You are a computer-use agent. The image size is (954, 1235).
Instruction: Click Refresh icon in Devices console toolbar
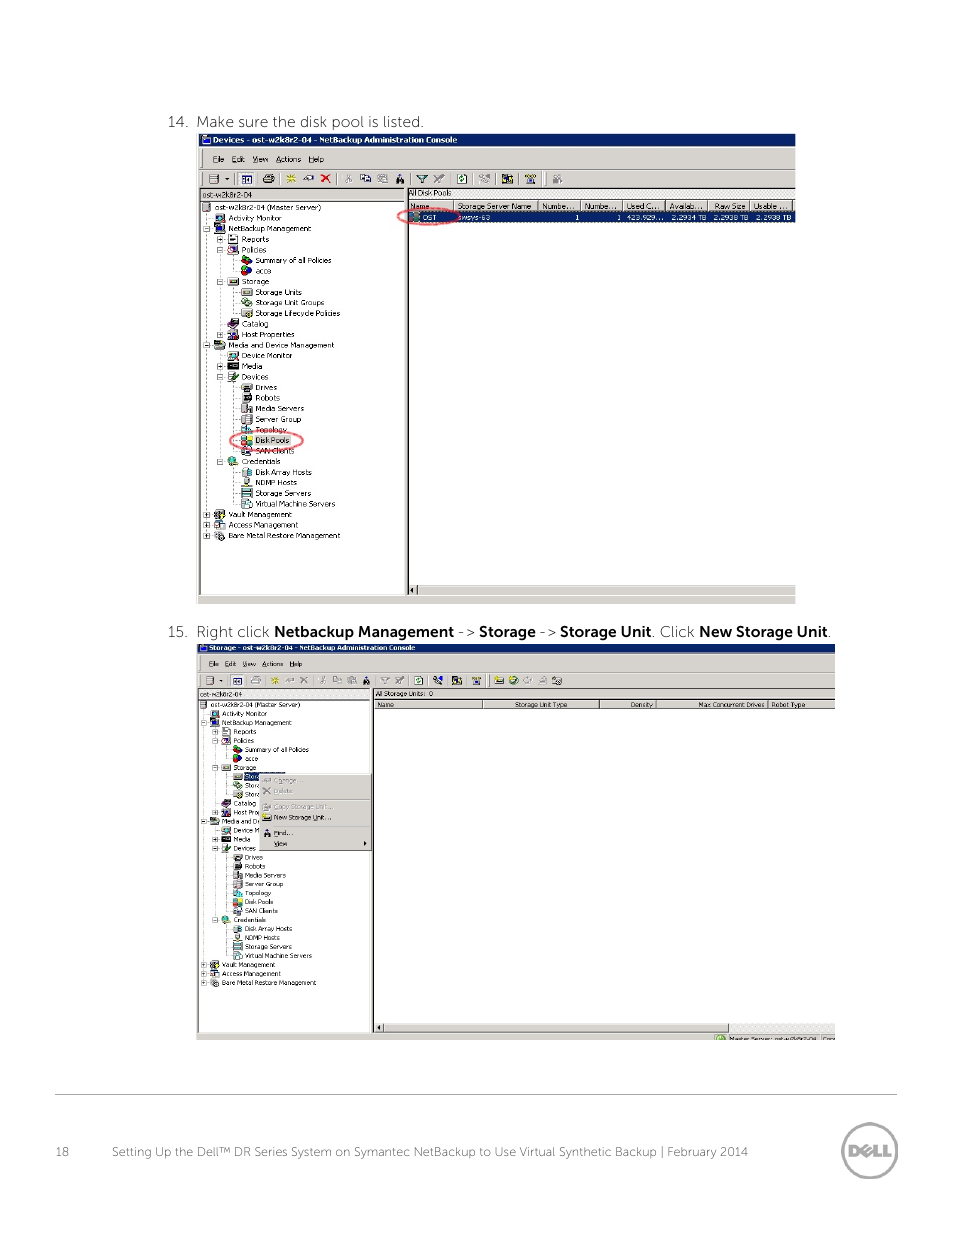pos(462,179)
